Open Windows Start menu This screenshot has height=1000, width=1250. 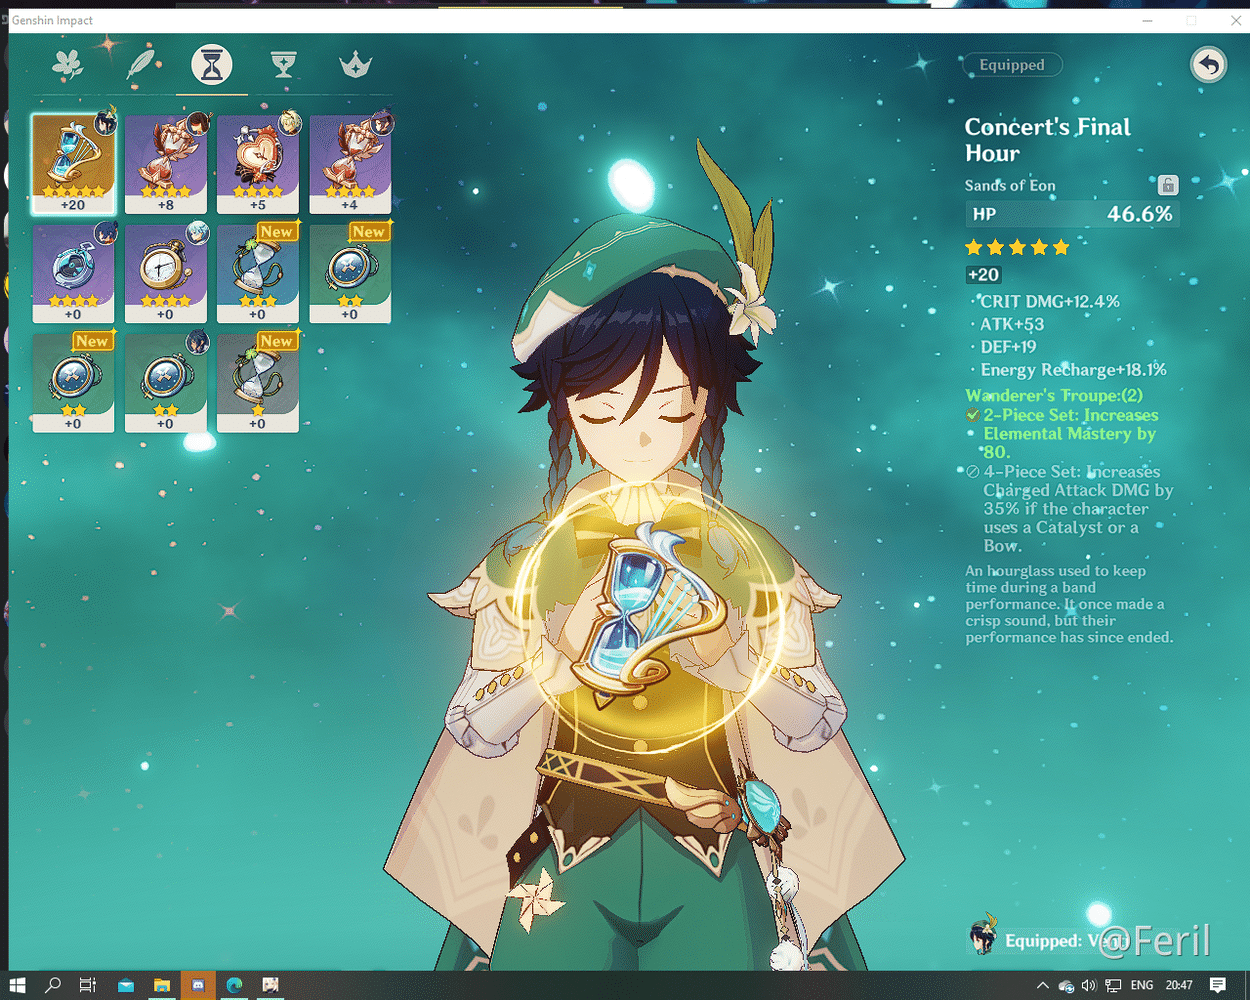point(17,985)
